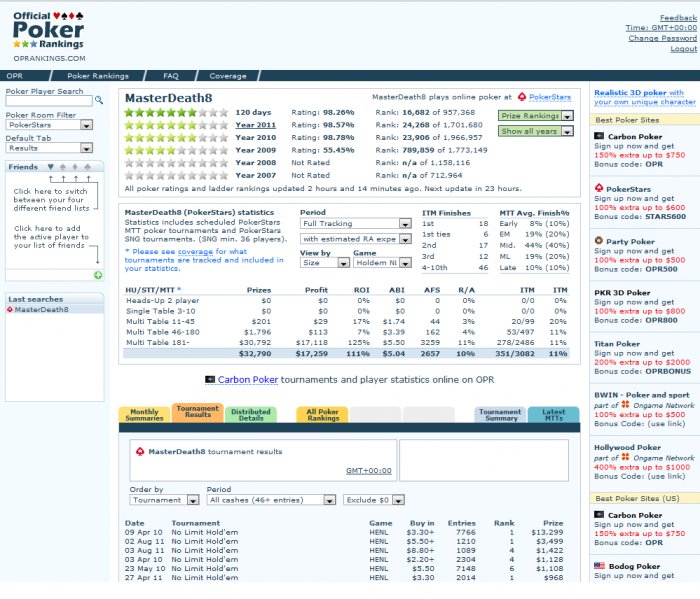
Task: Open the Prize Rankings dropdown
Action: tap(536, 116)
